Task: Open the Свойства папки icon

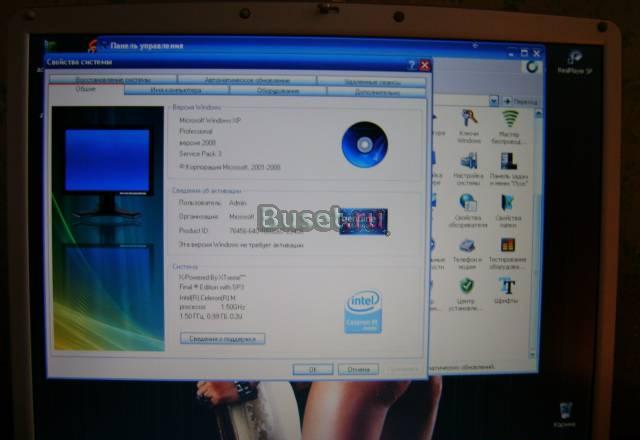Action: click(508, 210)
